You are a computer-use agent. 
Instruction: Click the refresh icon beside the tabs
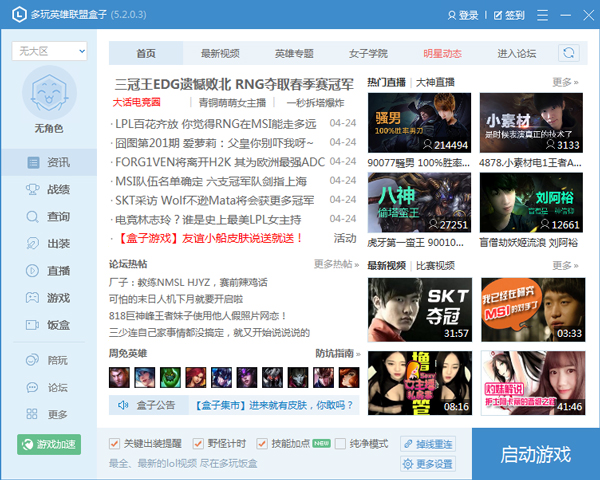click(x=569, y=53)
